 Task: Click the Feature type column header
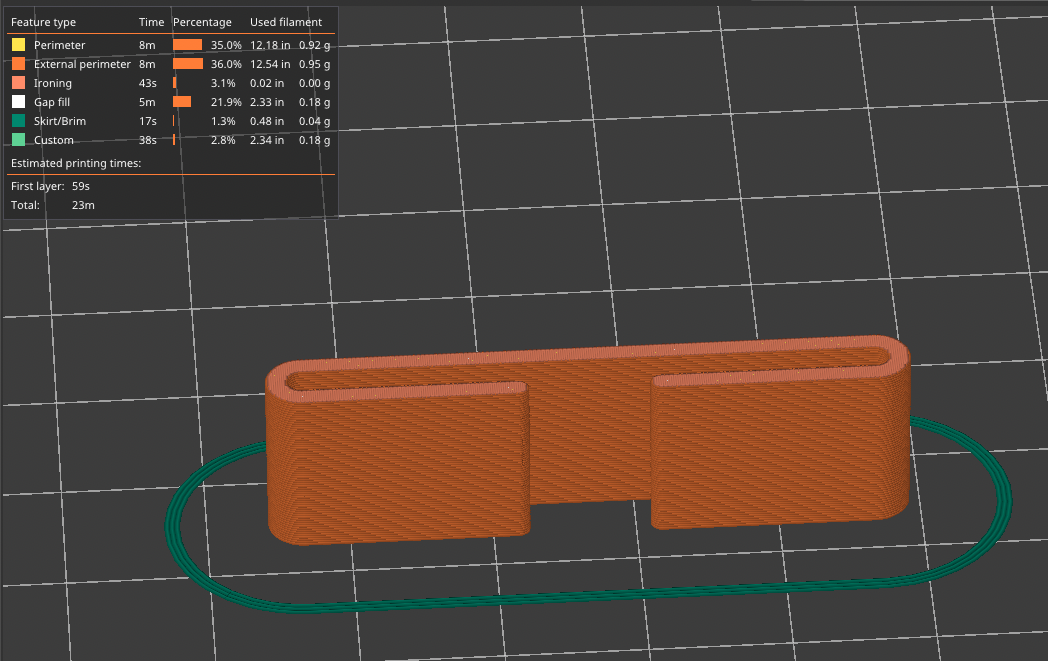(x=43, y=22)
